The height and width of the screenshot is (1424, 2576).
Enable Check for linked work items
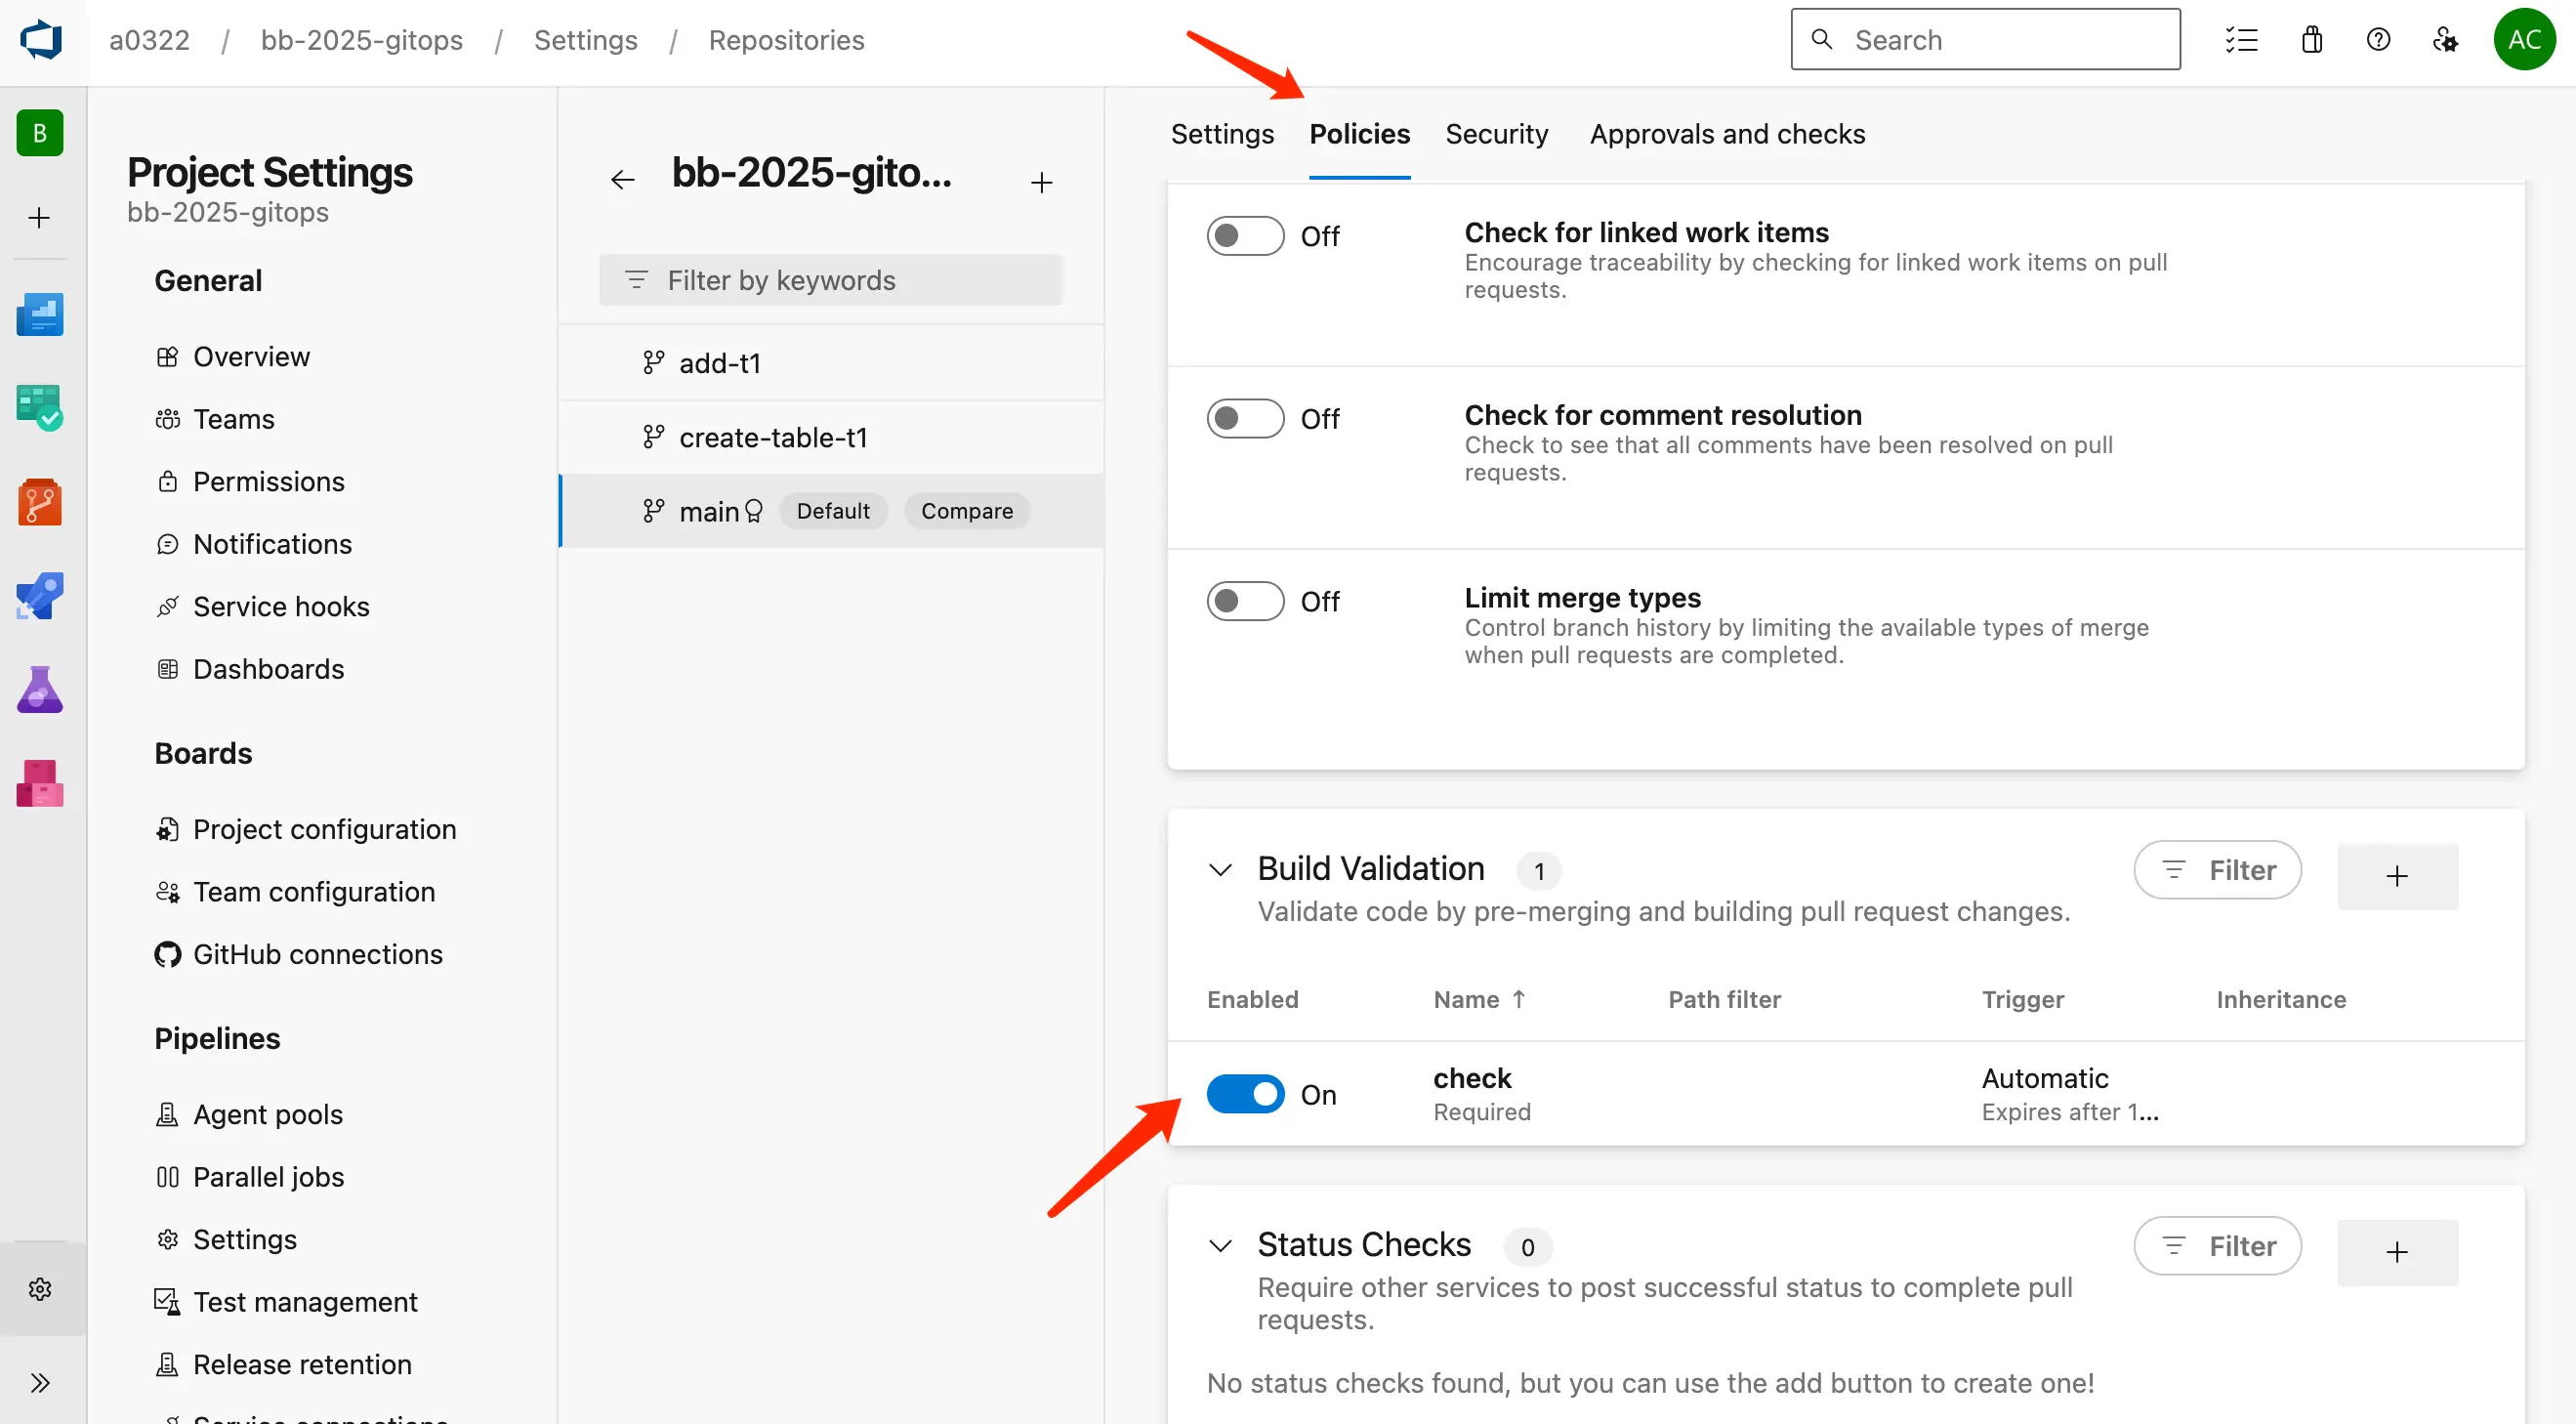(1244, 236)
